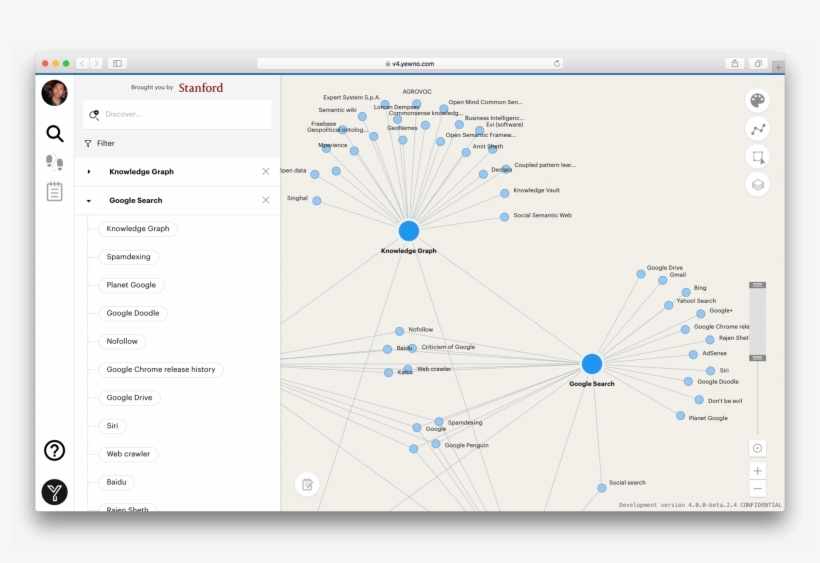
Task: Open the note edit button on the graph
Action: [308, 485]
